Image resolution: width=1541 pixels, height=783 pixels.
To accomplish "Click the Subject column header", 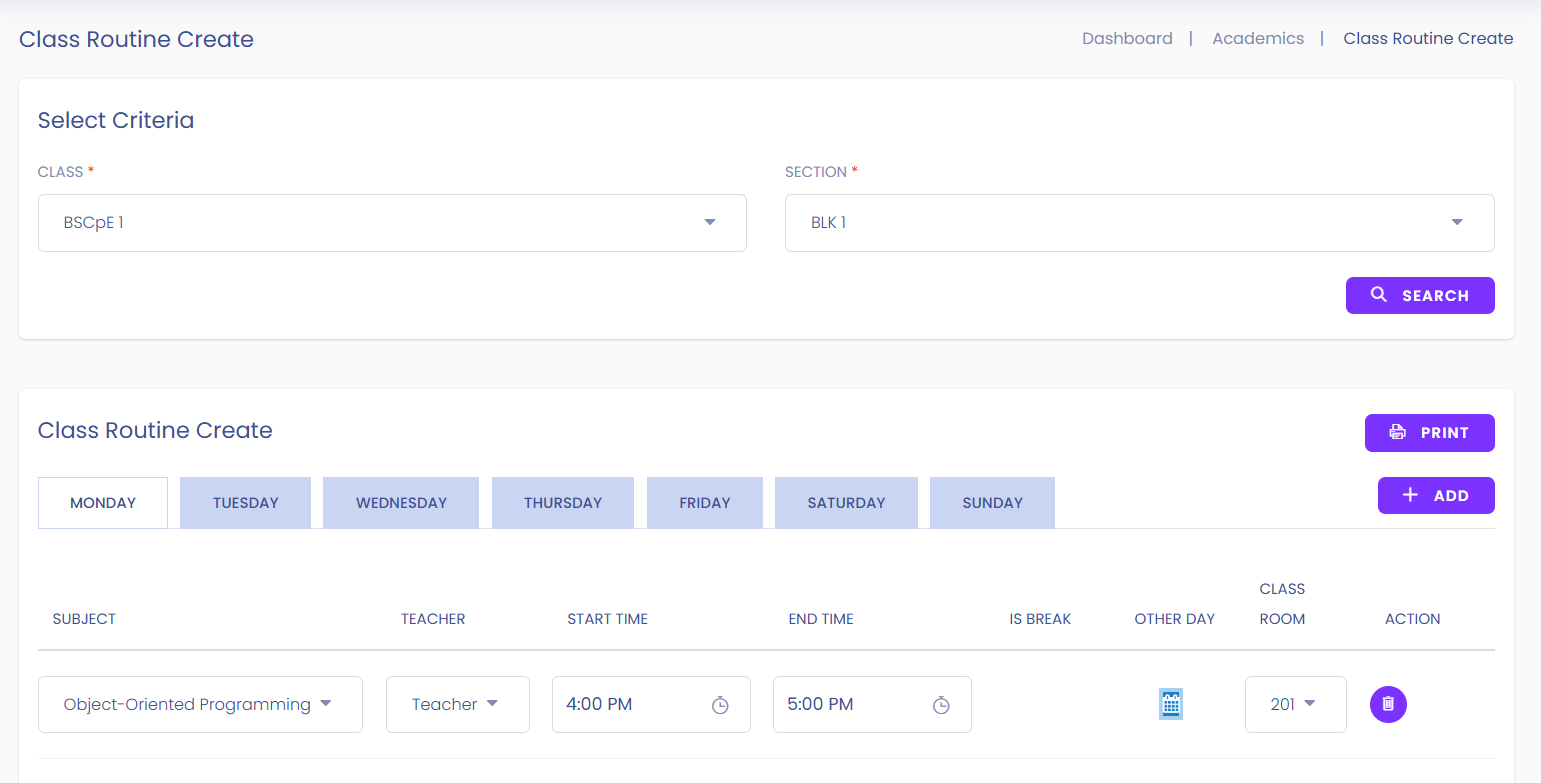I will coord(84,619).
